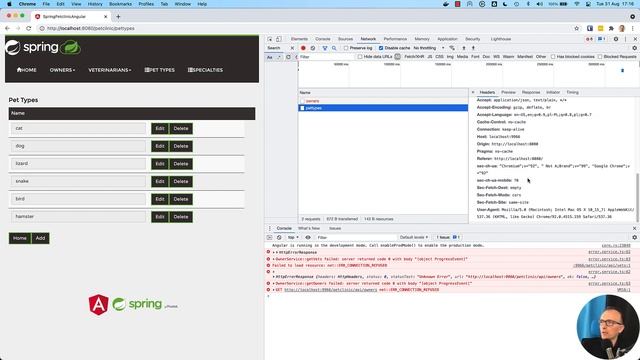Click the network search magnifier icon

click(x=334, y=48)
